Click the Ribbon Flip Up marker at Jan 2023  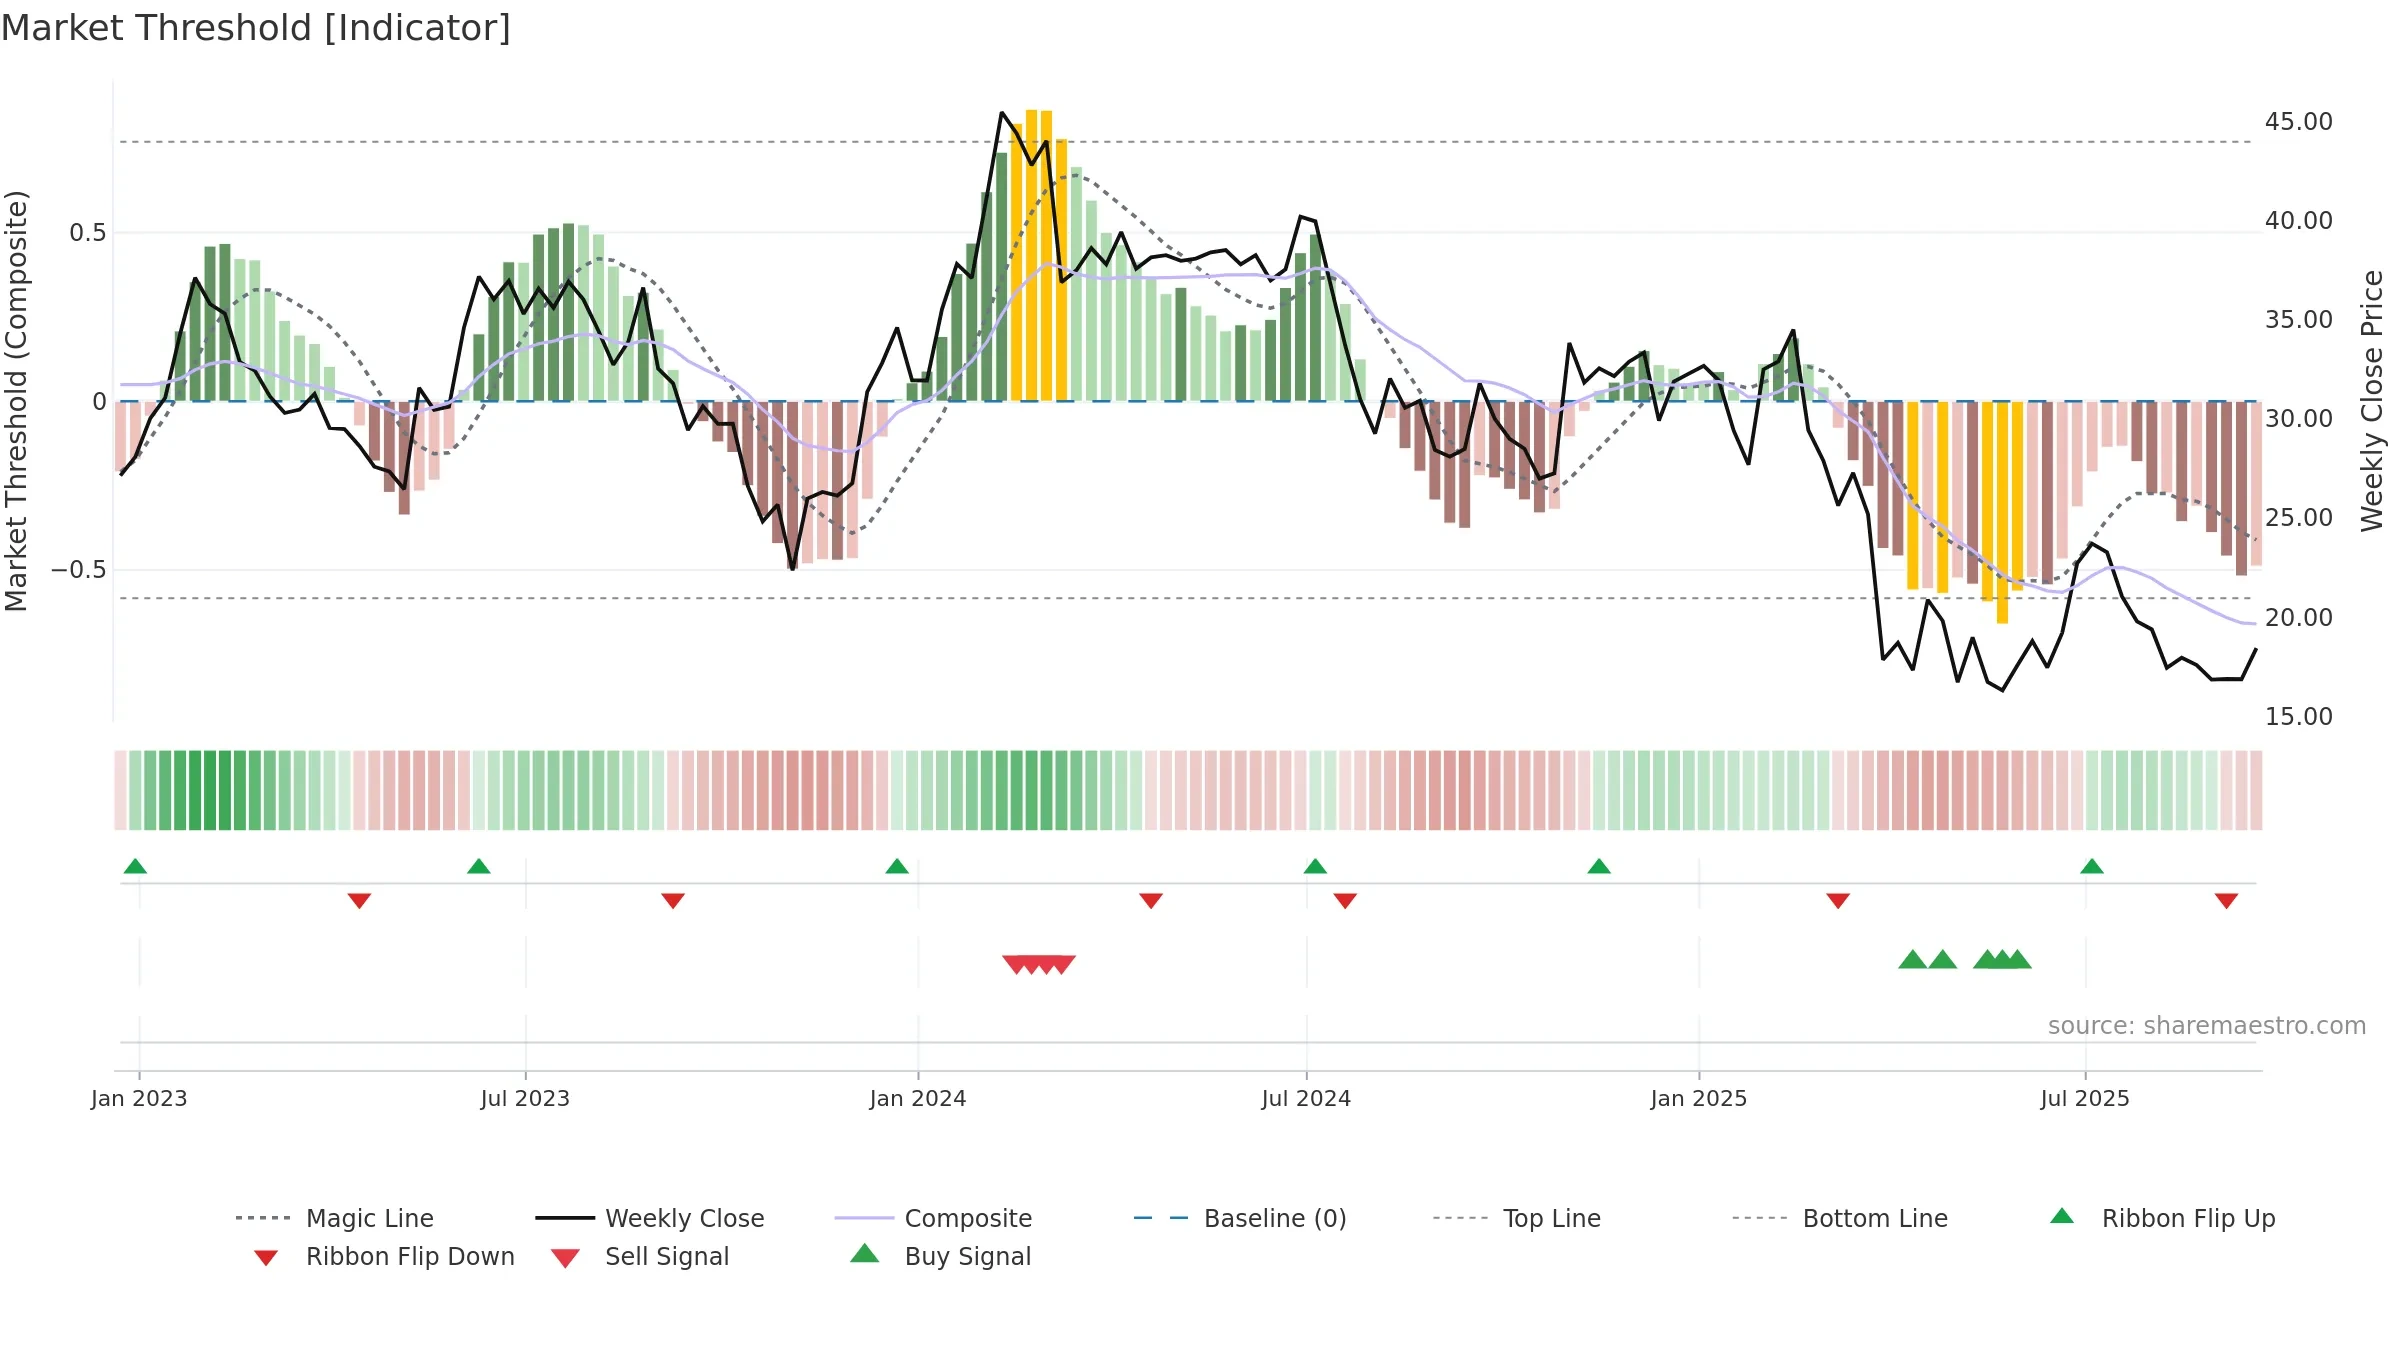coord(135,866)
